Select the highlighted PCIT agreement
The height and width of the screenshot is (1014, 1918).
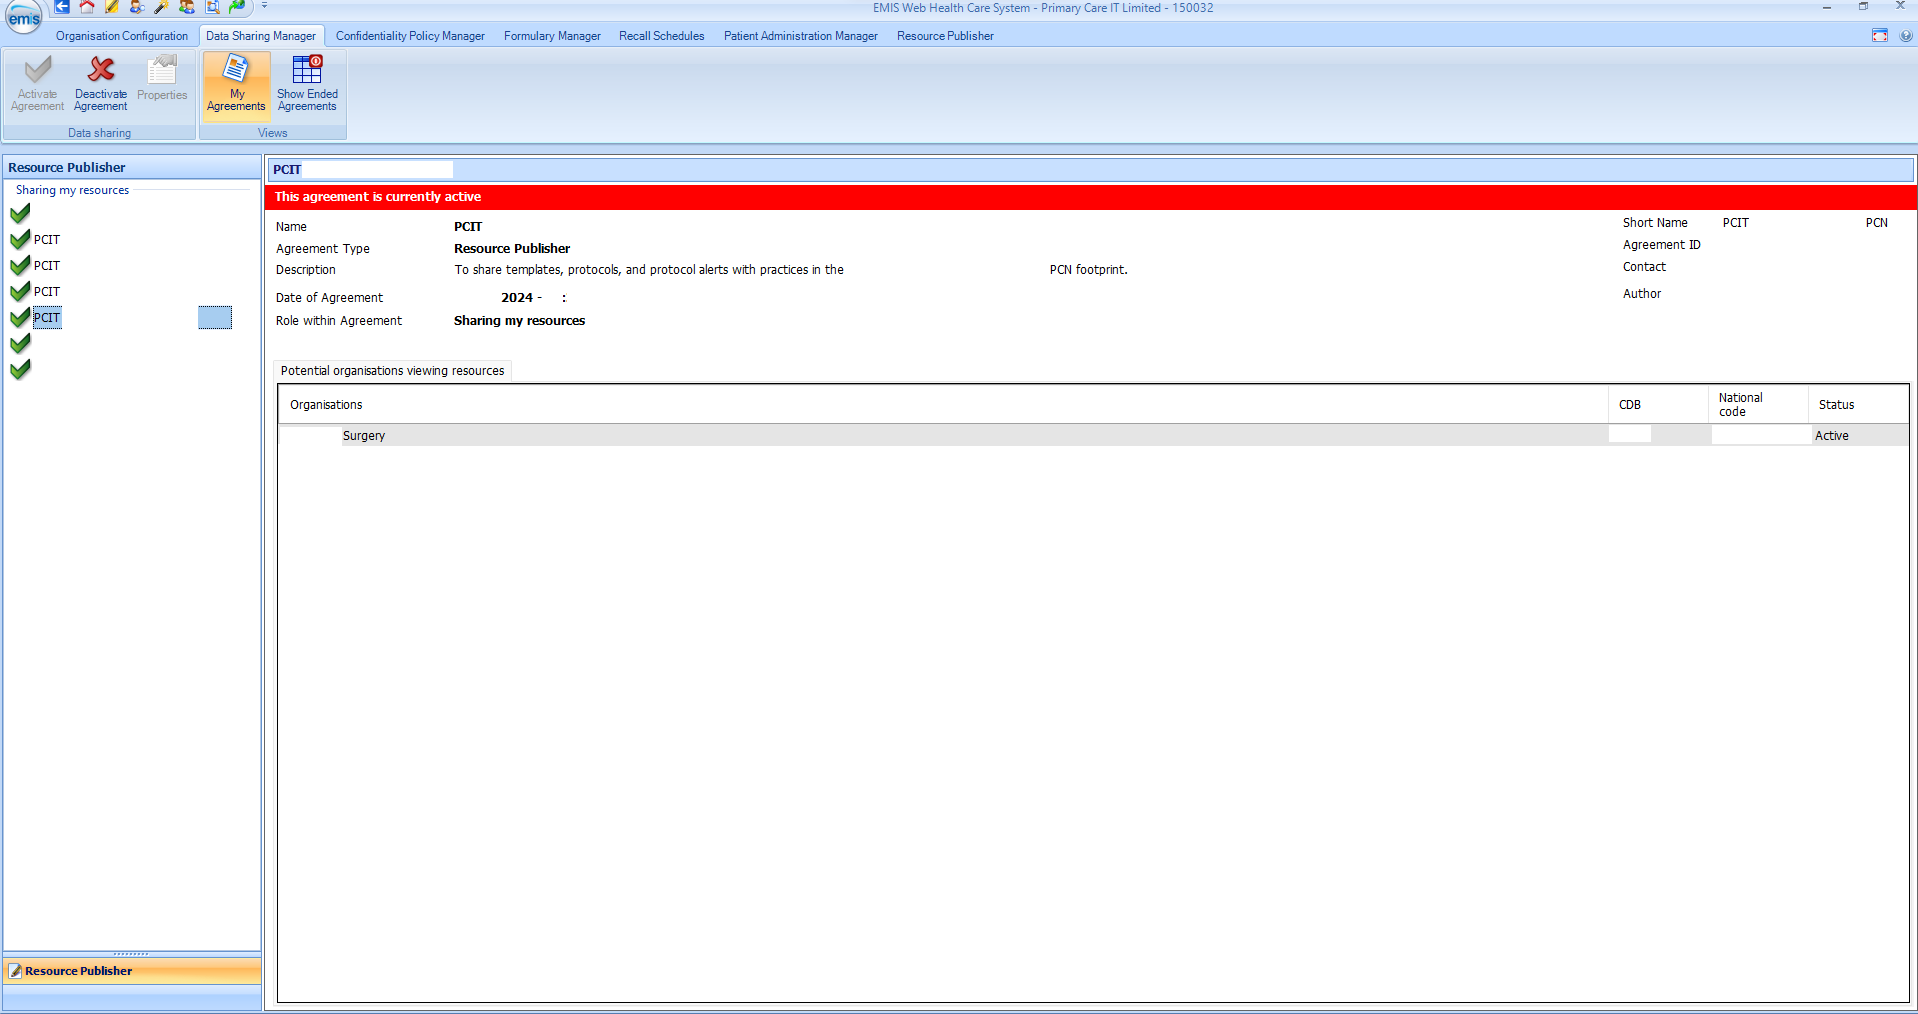[x=47, y=318]
